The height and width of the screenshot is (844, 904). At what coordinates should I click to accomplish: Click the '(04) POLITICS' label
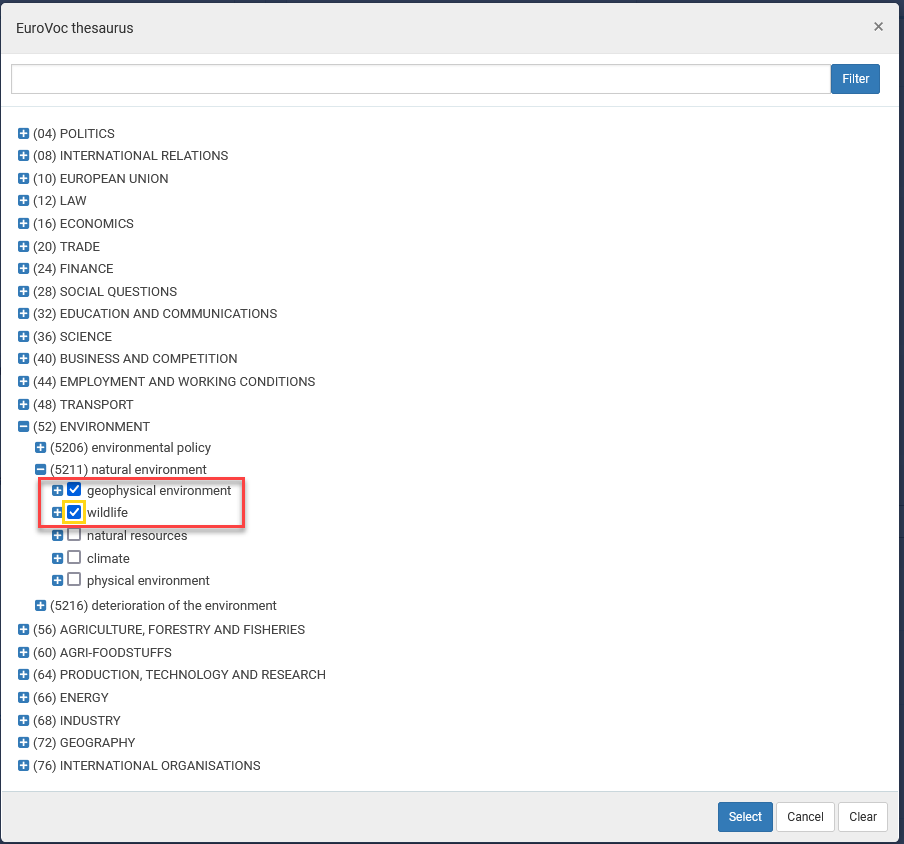pyautogui.click(x=74, y=134)
